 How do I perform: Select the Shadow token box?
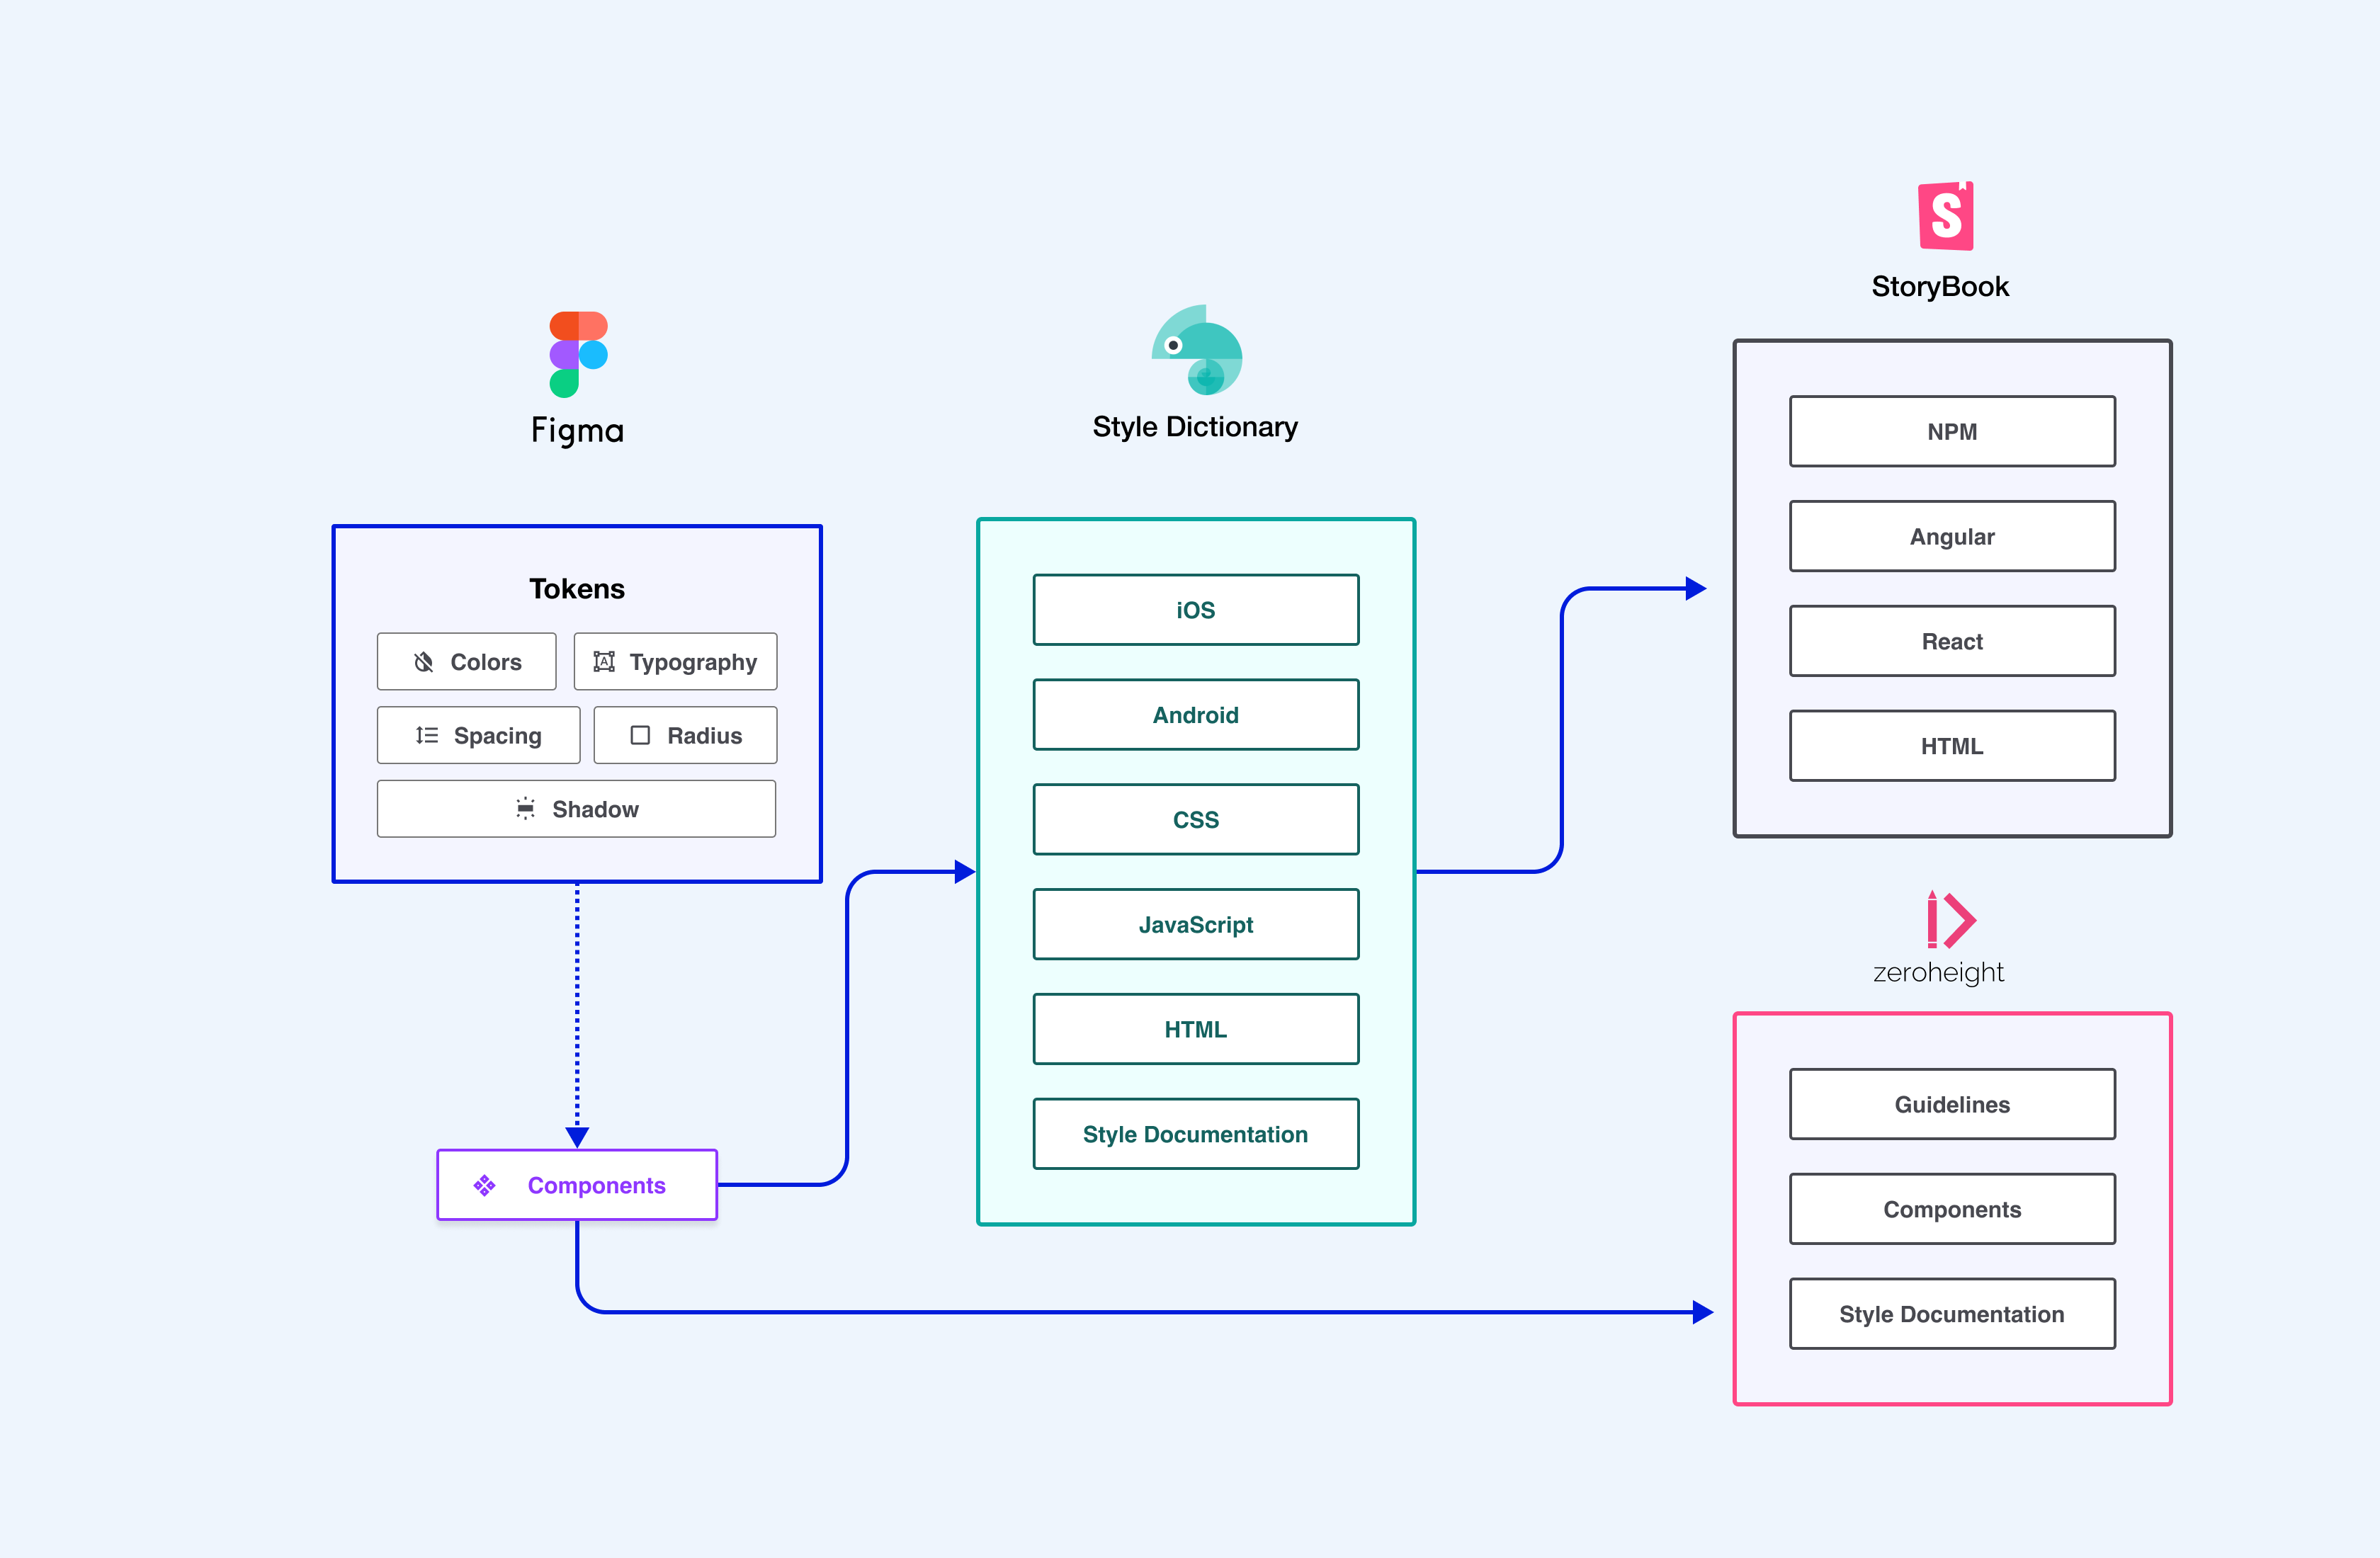pos(577,809)
